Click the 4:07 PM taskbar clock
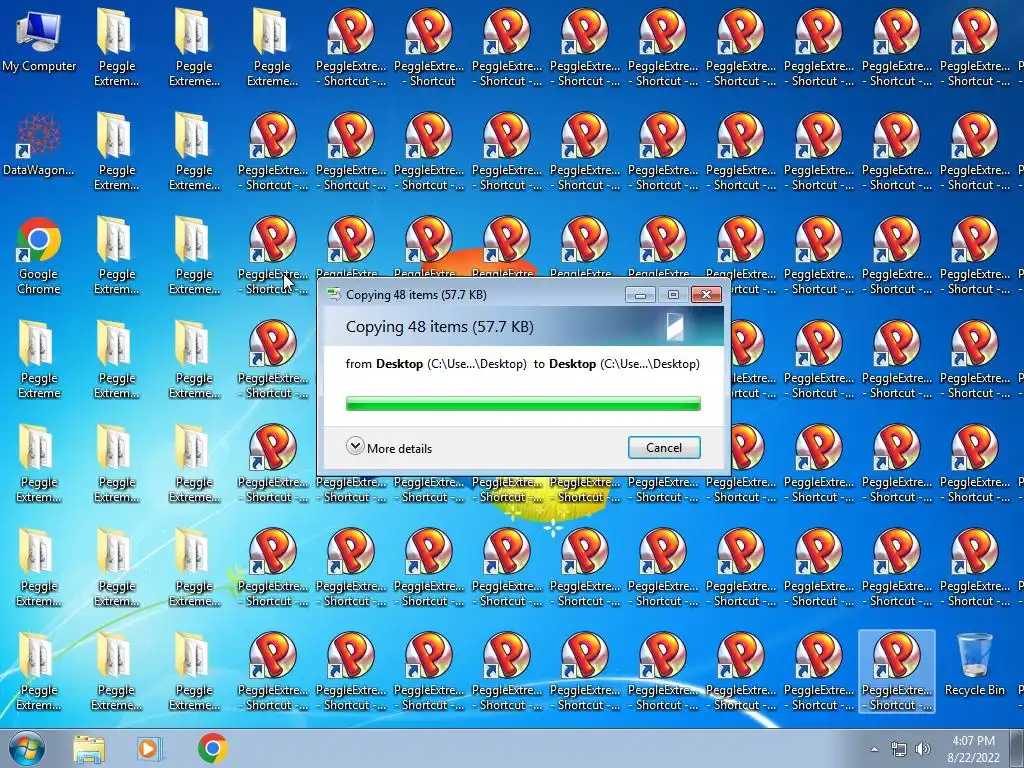This screenshot has height=768, width=1024. [x=973, y=749]
